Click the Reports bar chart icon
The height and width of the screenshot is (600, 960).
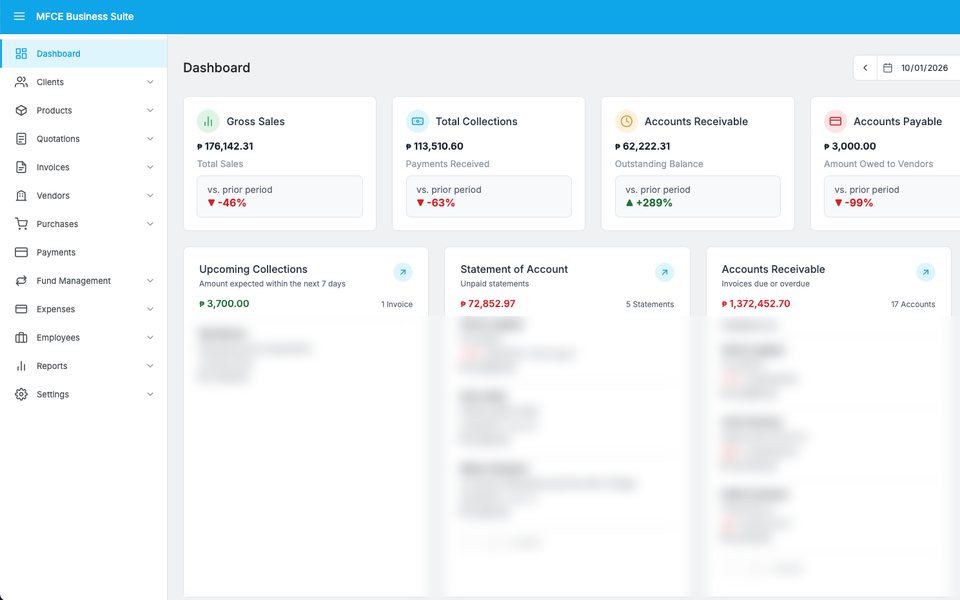pyautogui.click(x=21, y=366)
